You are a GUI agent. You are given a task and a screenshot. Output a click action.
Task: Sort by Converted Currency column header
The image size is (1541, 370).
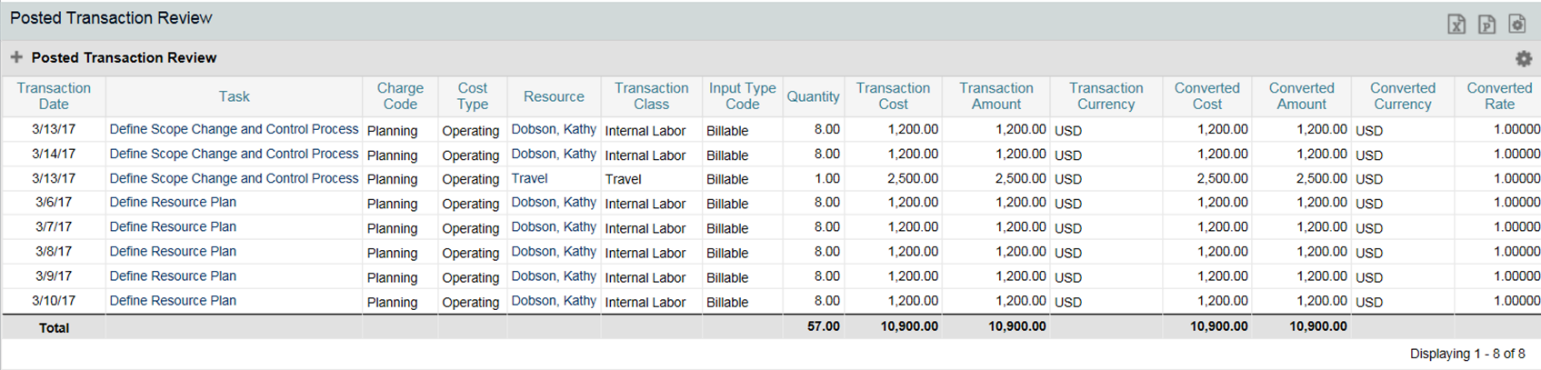pos(1402,96)
